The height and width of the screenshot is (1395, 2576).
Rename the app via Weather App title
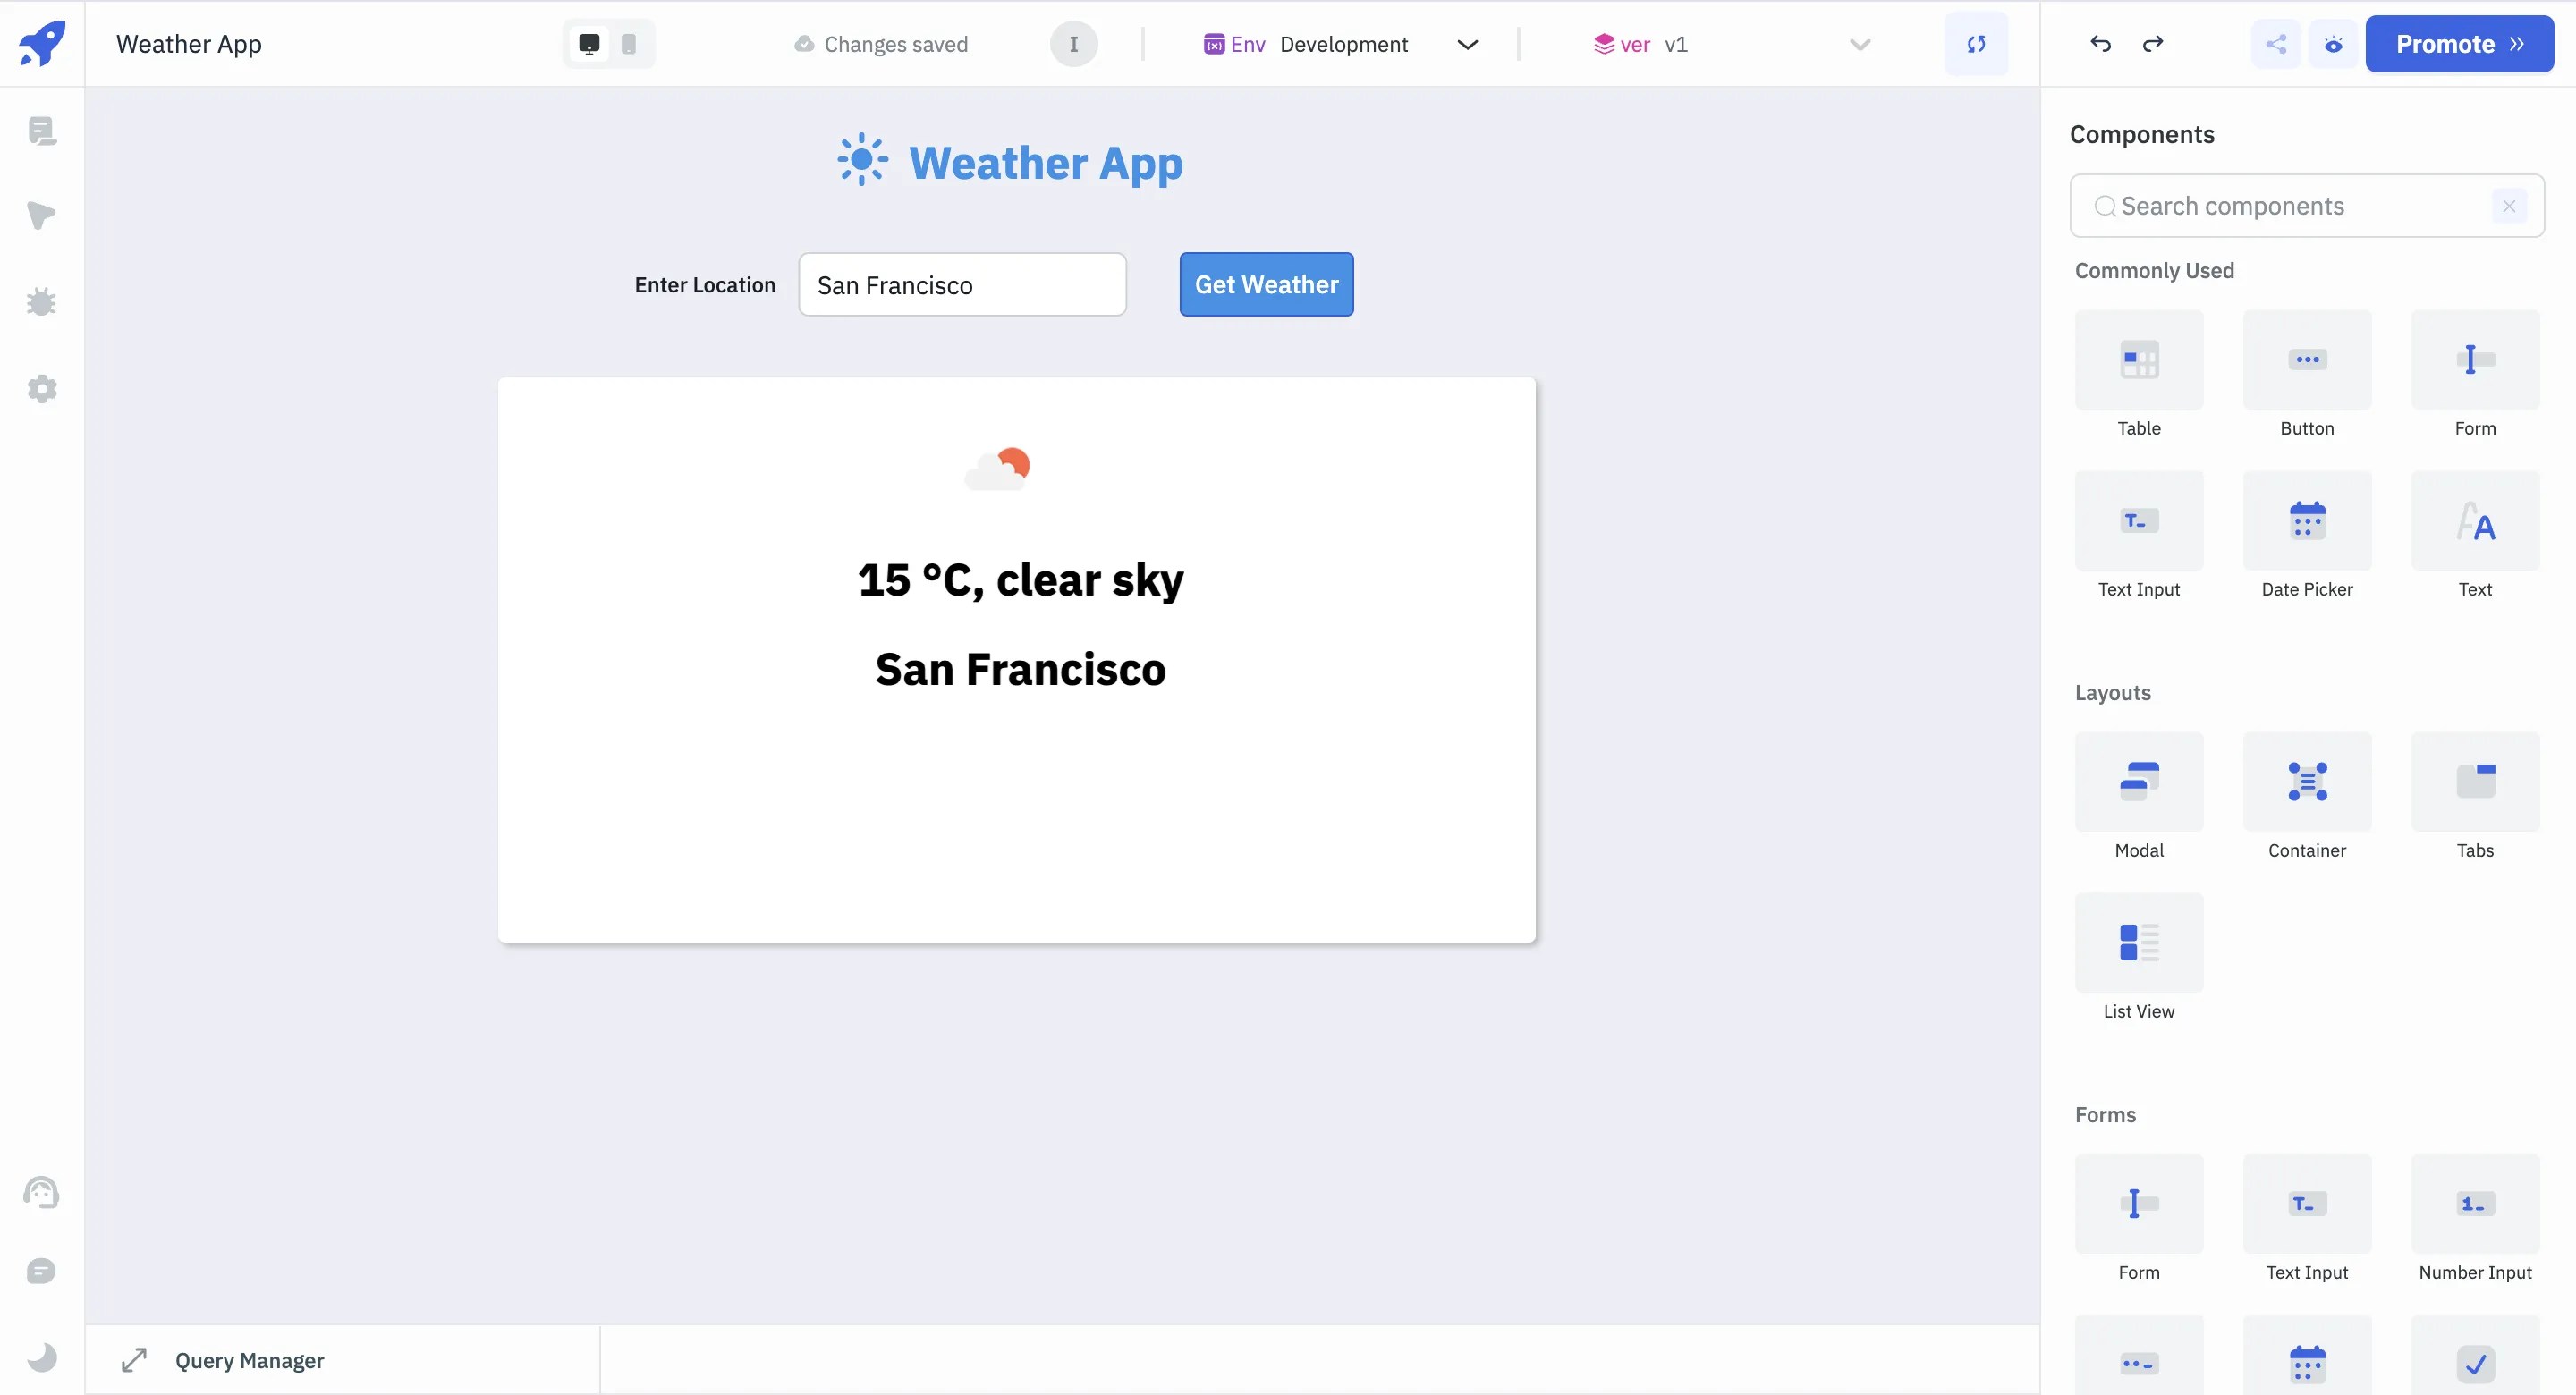point(188,44)
